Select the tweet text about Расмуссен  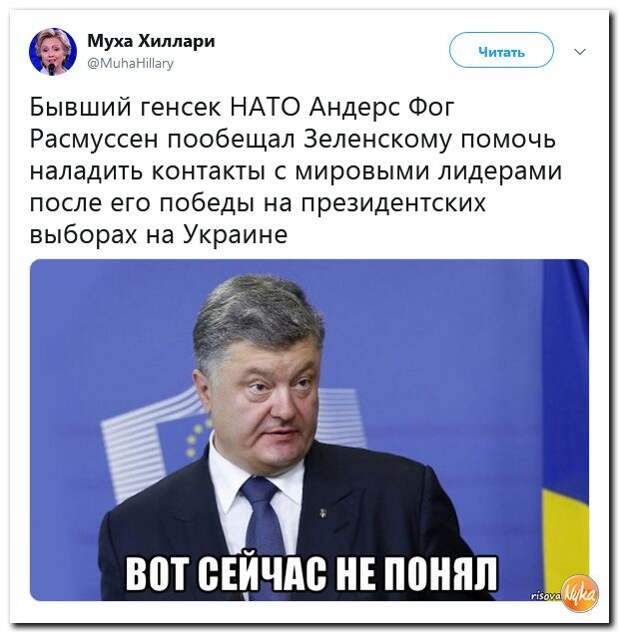pyautogui.click(x=296, y=171)
